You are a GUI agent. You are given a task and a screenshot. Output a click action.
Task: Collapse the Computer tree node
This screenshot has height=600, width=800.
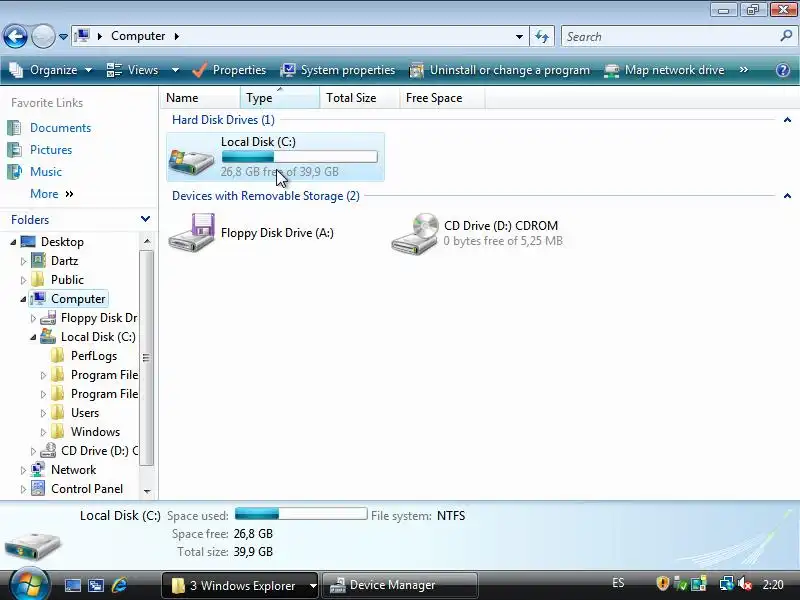pos(23,299)
